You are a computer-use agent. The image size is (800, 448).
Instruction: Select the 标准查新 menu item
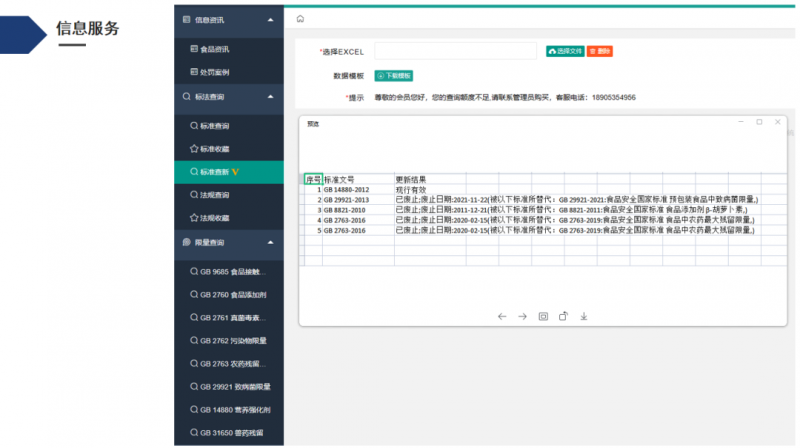click(229, 172)
